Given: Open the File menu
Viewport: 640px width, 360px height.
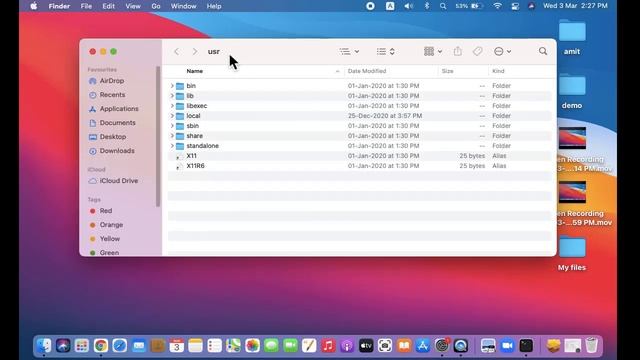Looking at the screenshot, I should pyautogui.click(x=86, y=6).
